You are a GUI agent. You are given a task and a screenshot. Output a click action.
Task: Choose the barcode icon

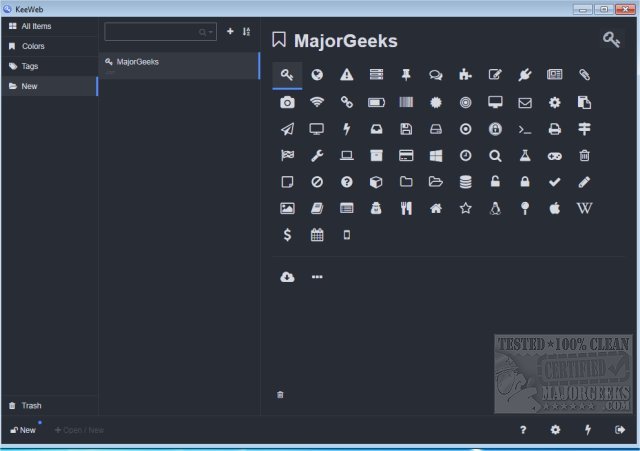point(406,102)
